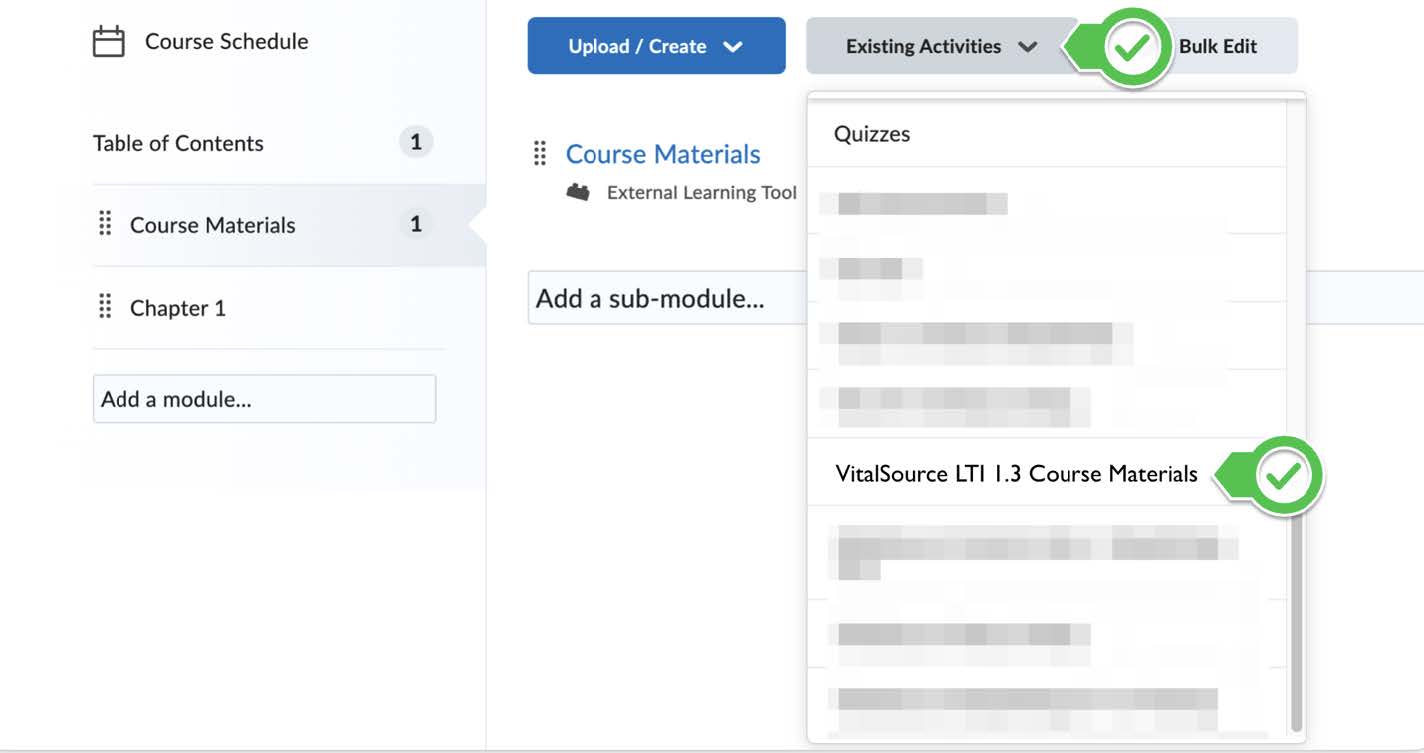Image resolution: width=1424 pixels, height=753 pixels.
Task: Click green checkmark beside VitalSource LTI entry
Action: (1284, 475)
